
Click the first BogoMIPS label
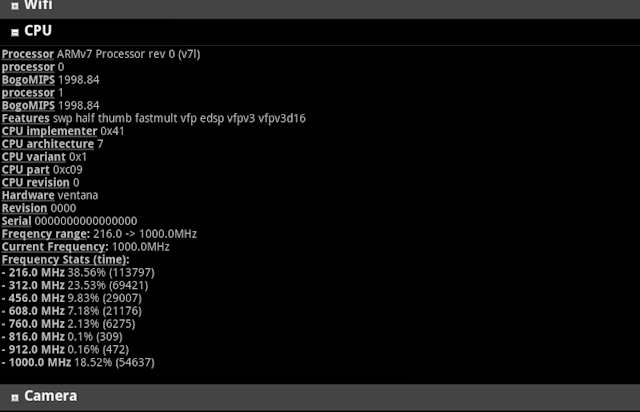(28, 80)
